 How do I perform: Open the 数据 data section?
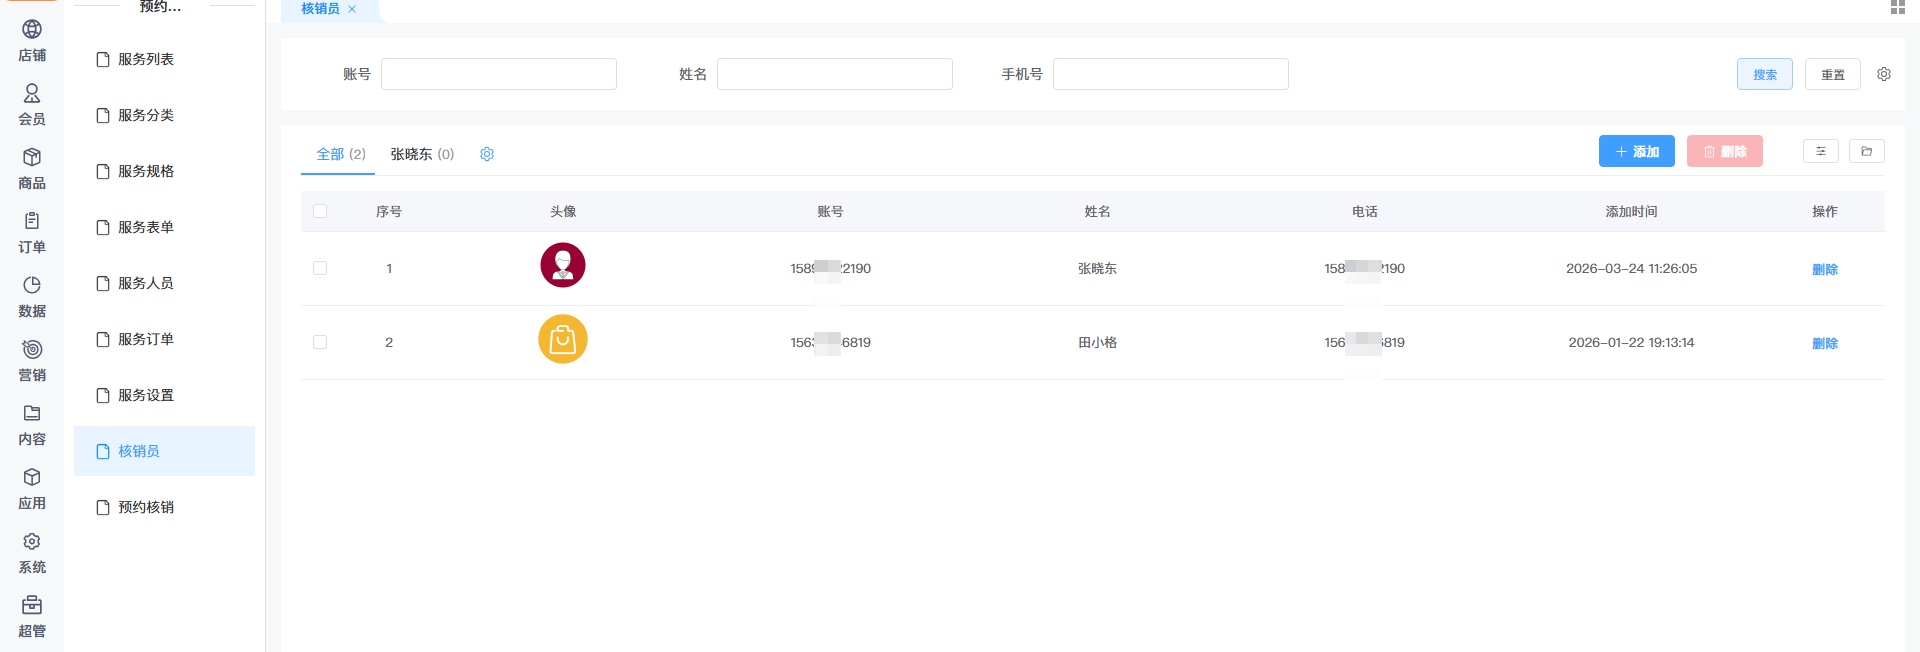tap(32, 297)
